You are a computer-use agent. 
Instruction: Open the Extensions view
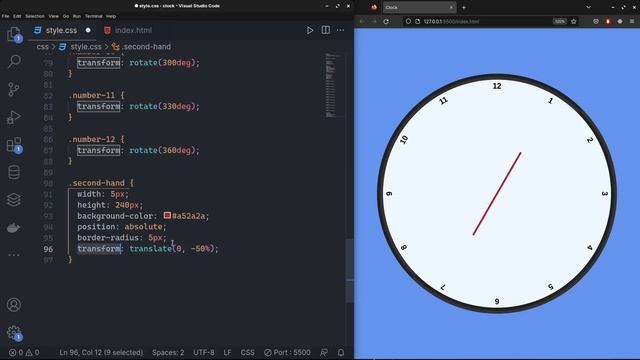14,145
